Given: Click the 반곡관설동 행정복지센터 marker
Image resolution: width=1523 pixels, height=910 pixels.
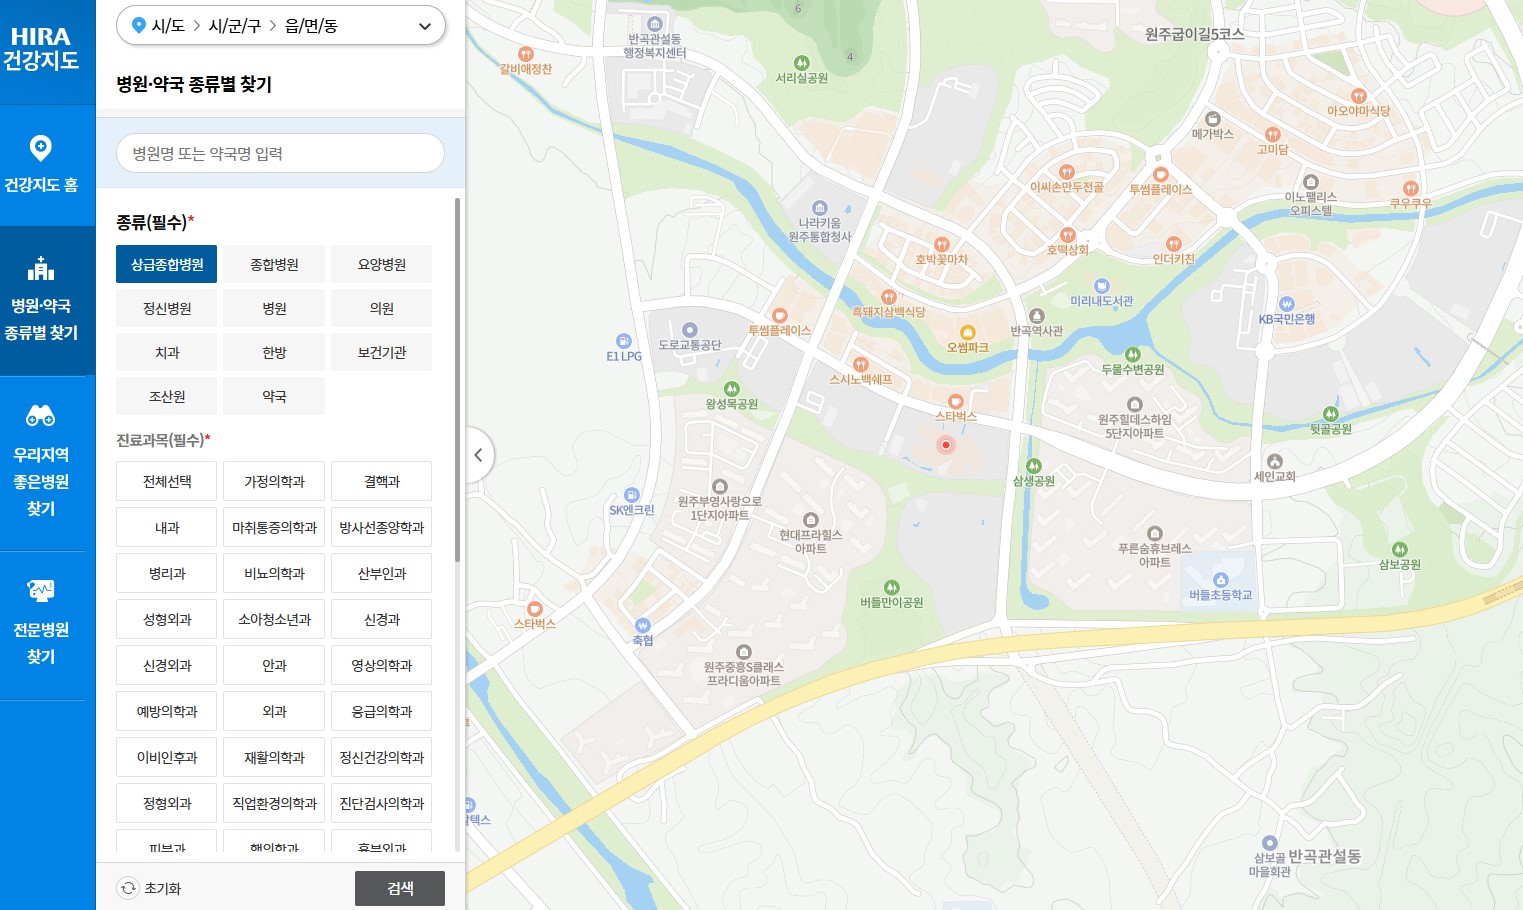Looking at the screenshot, I should point(655,24).
